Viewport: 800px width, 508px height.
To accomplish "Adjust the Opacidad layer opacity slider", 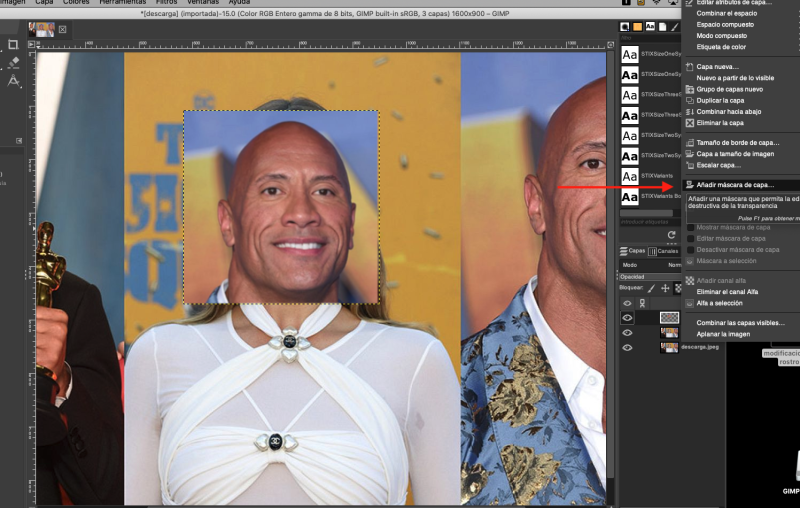I will point(650,277).
